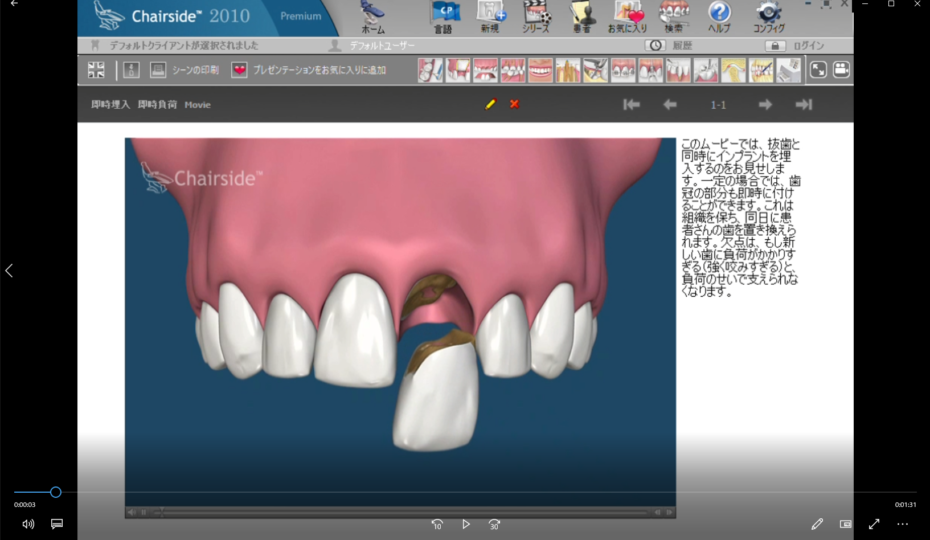The height and width of the screenshot is (540, 930).
Task: Click the tooth implant animation frame
Action: (400, 323)
